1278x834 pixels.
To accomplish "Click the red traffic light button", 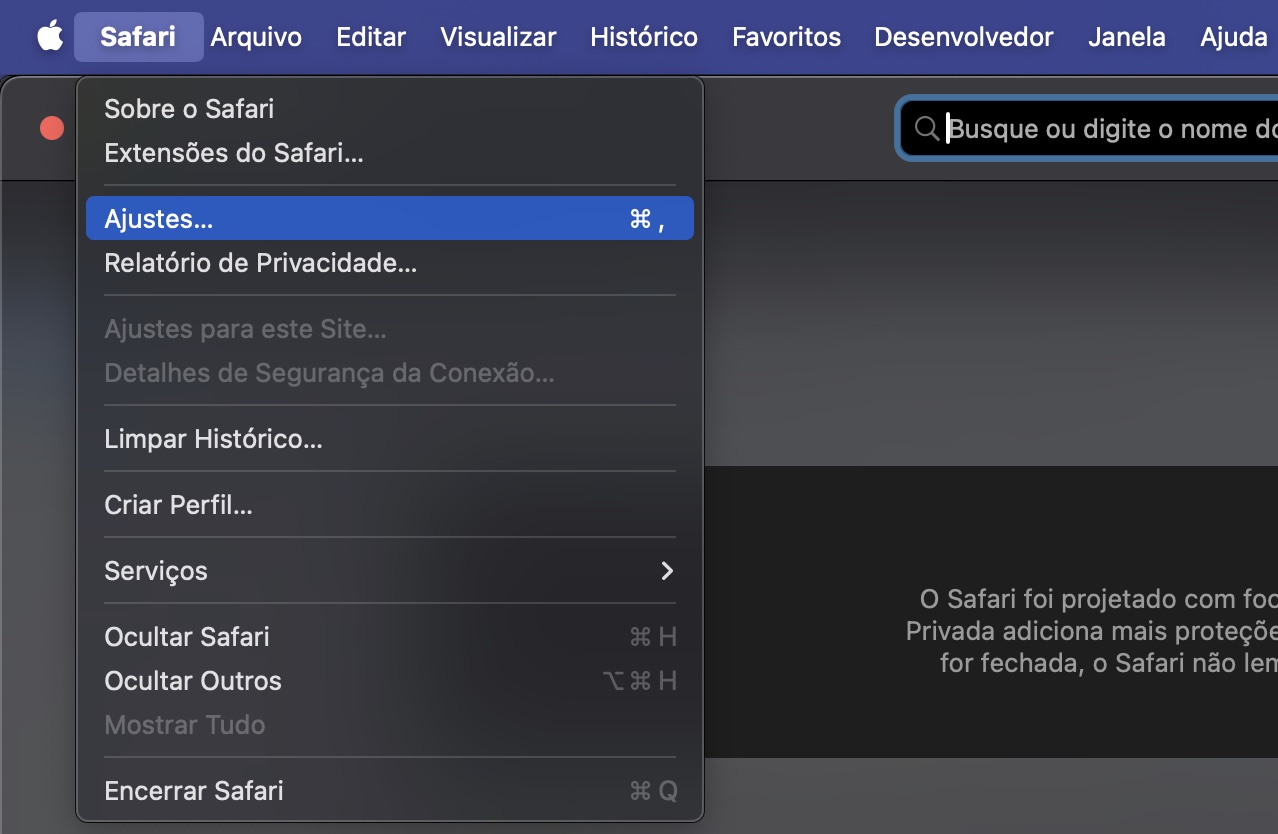I will (52, 127).
